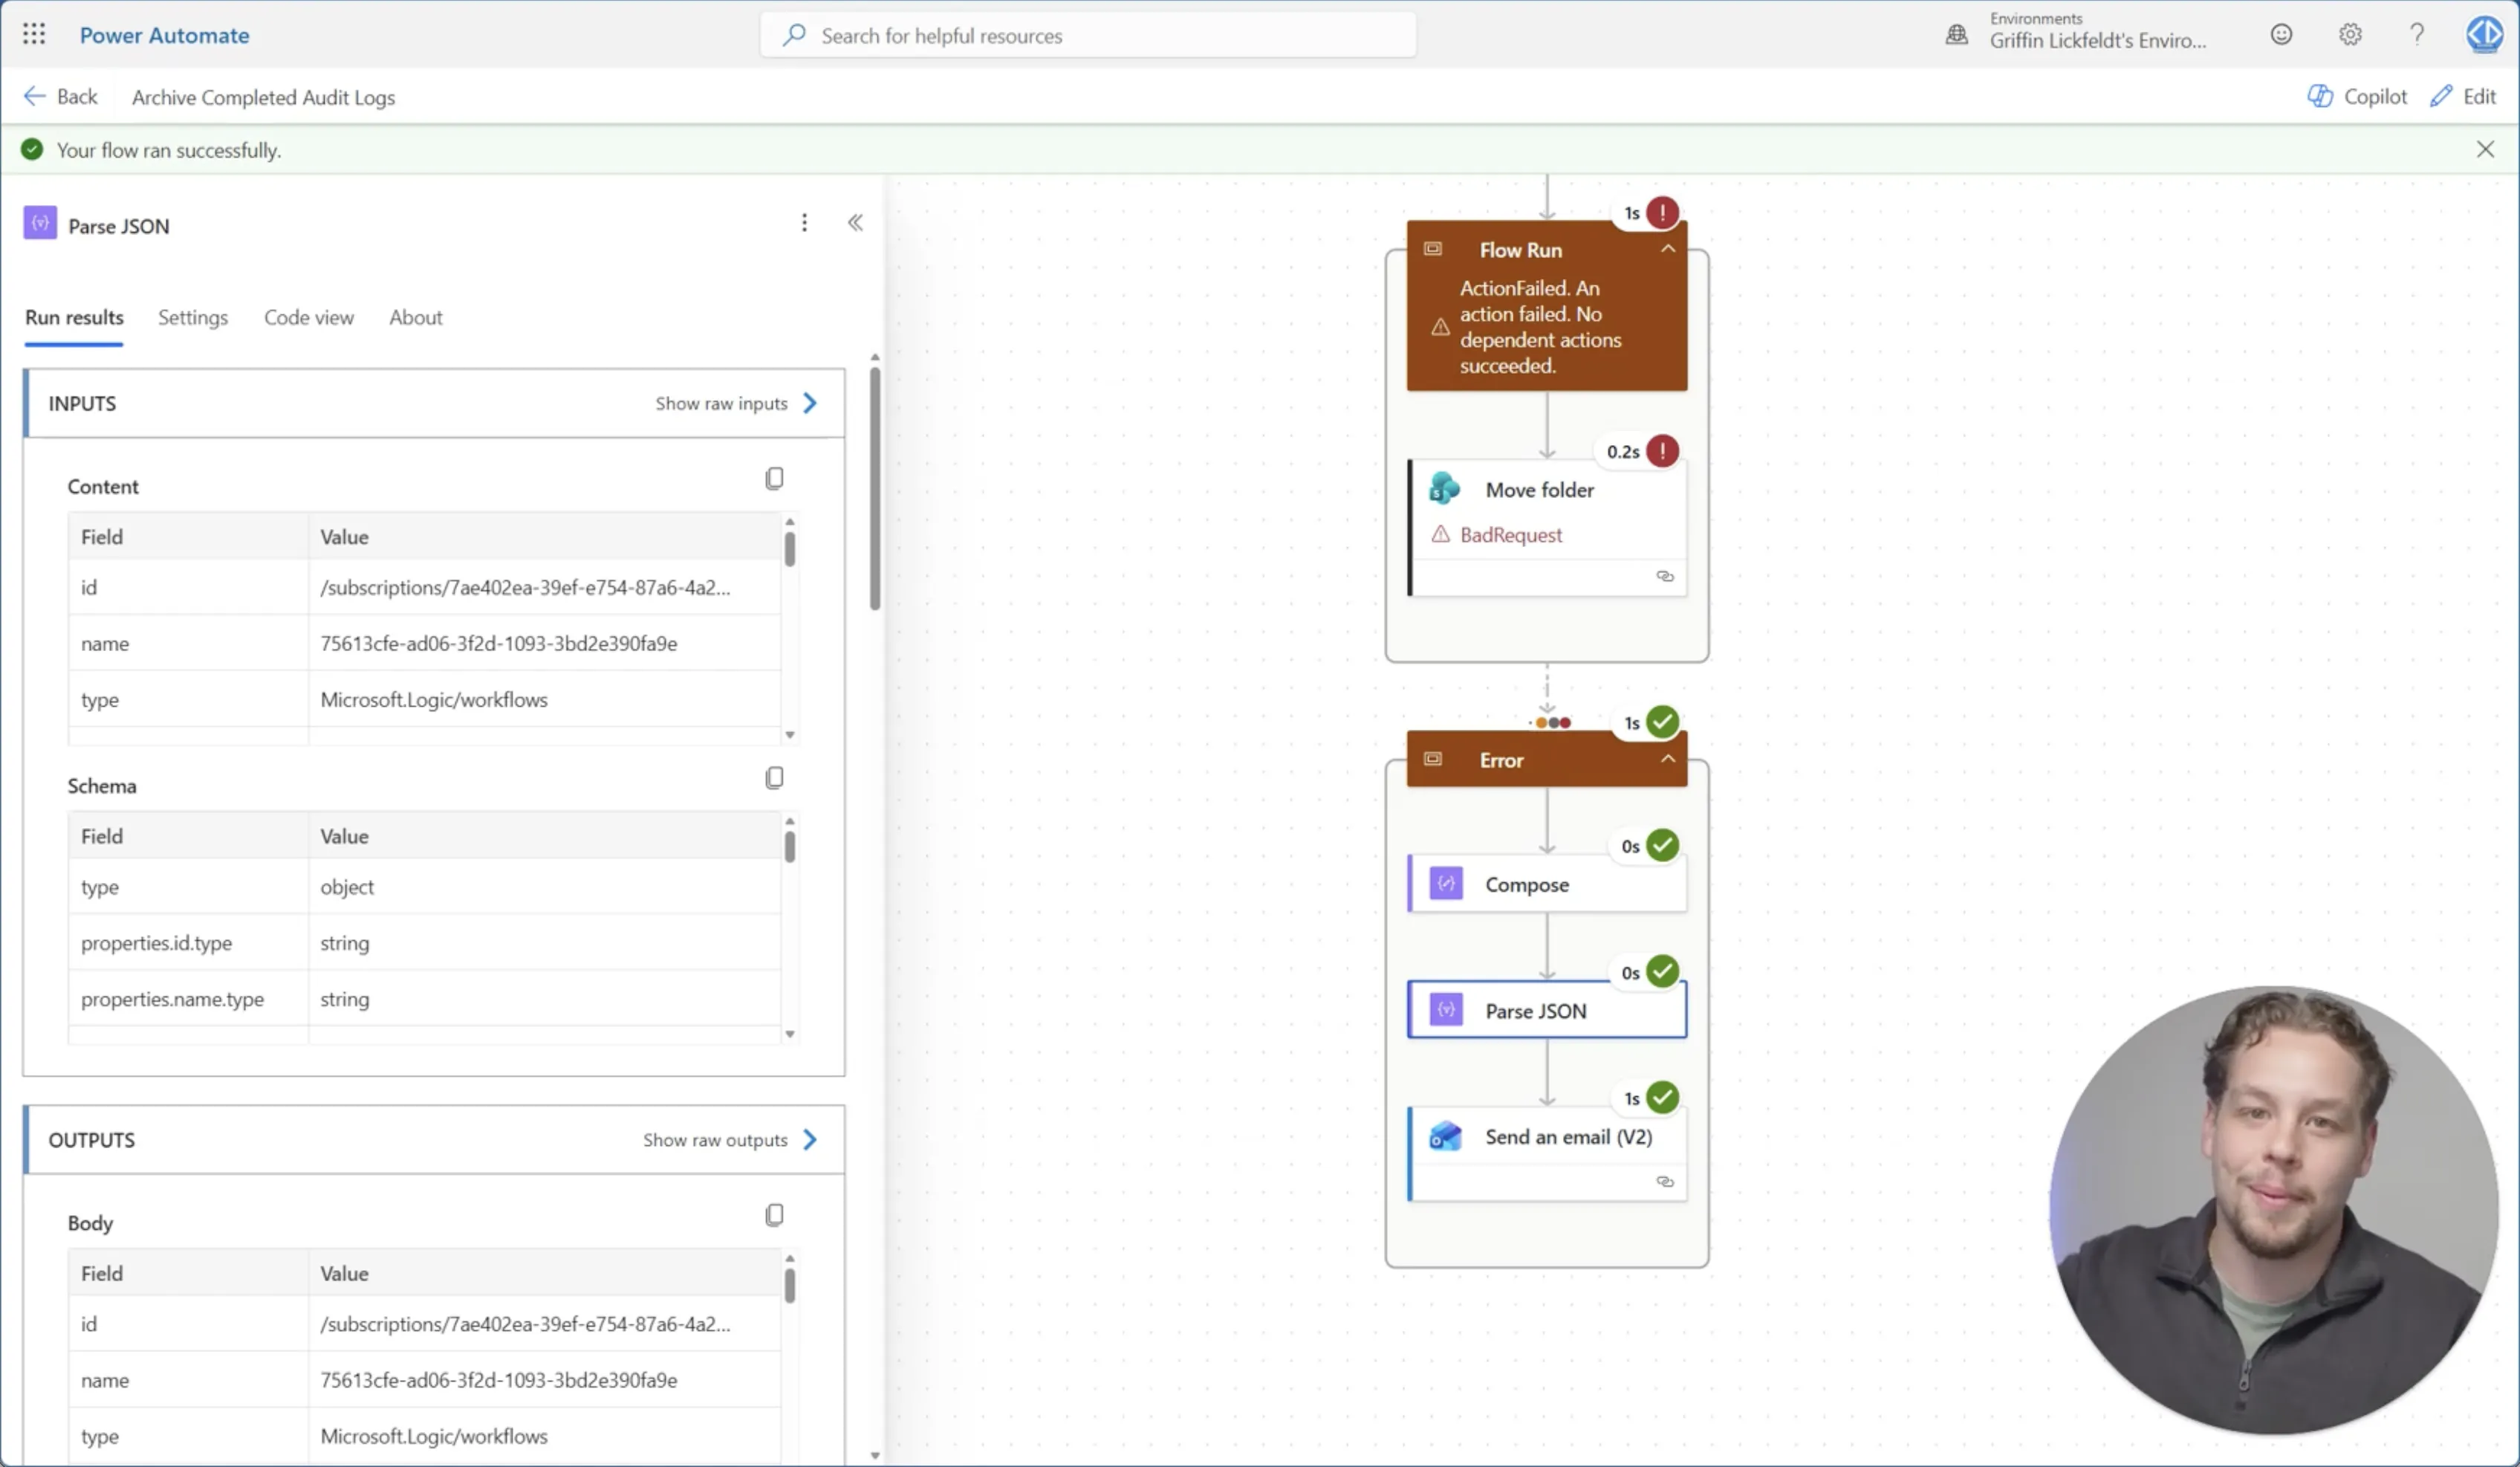Switch to the Run results tab
Viewport: 2520px width, 1467px height.
pos(74,317)
